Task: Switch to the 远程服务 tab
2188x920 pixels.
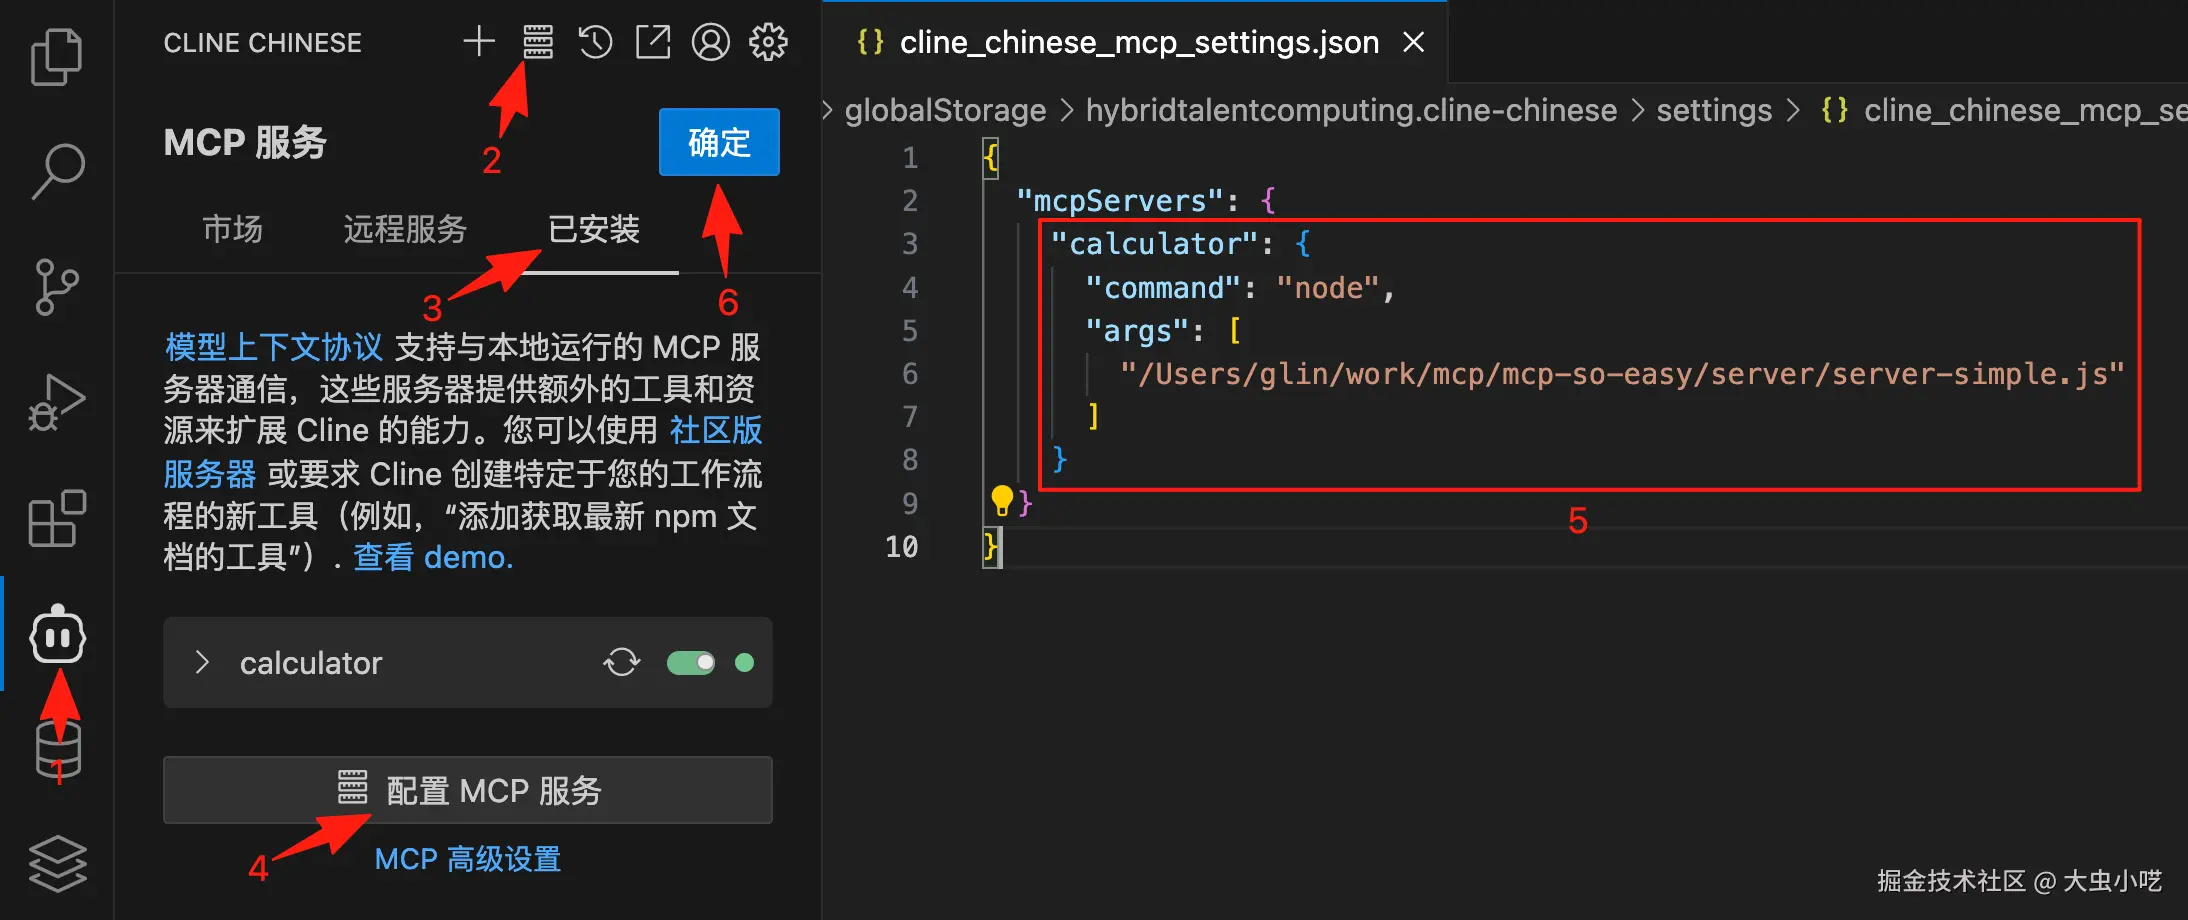Action: point(404,230)
